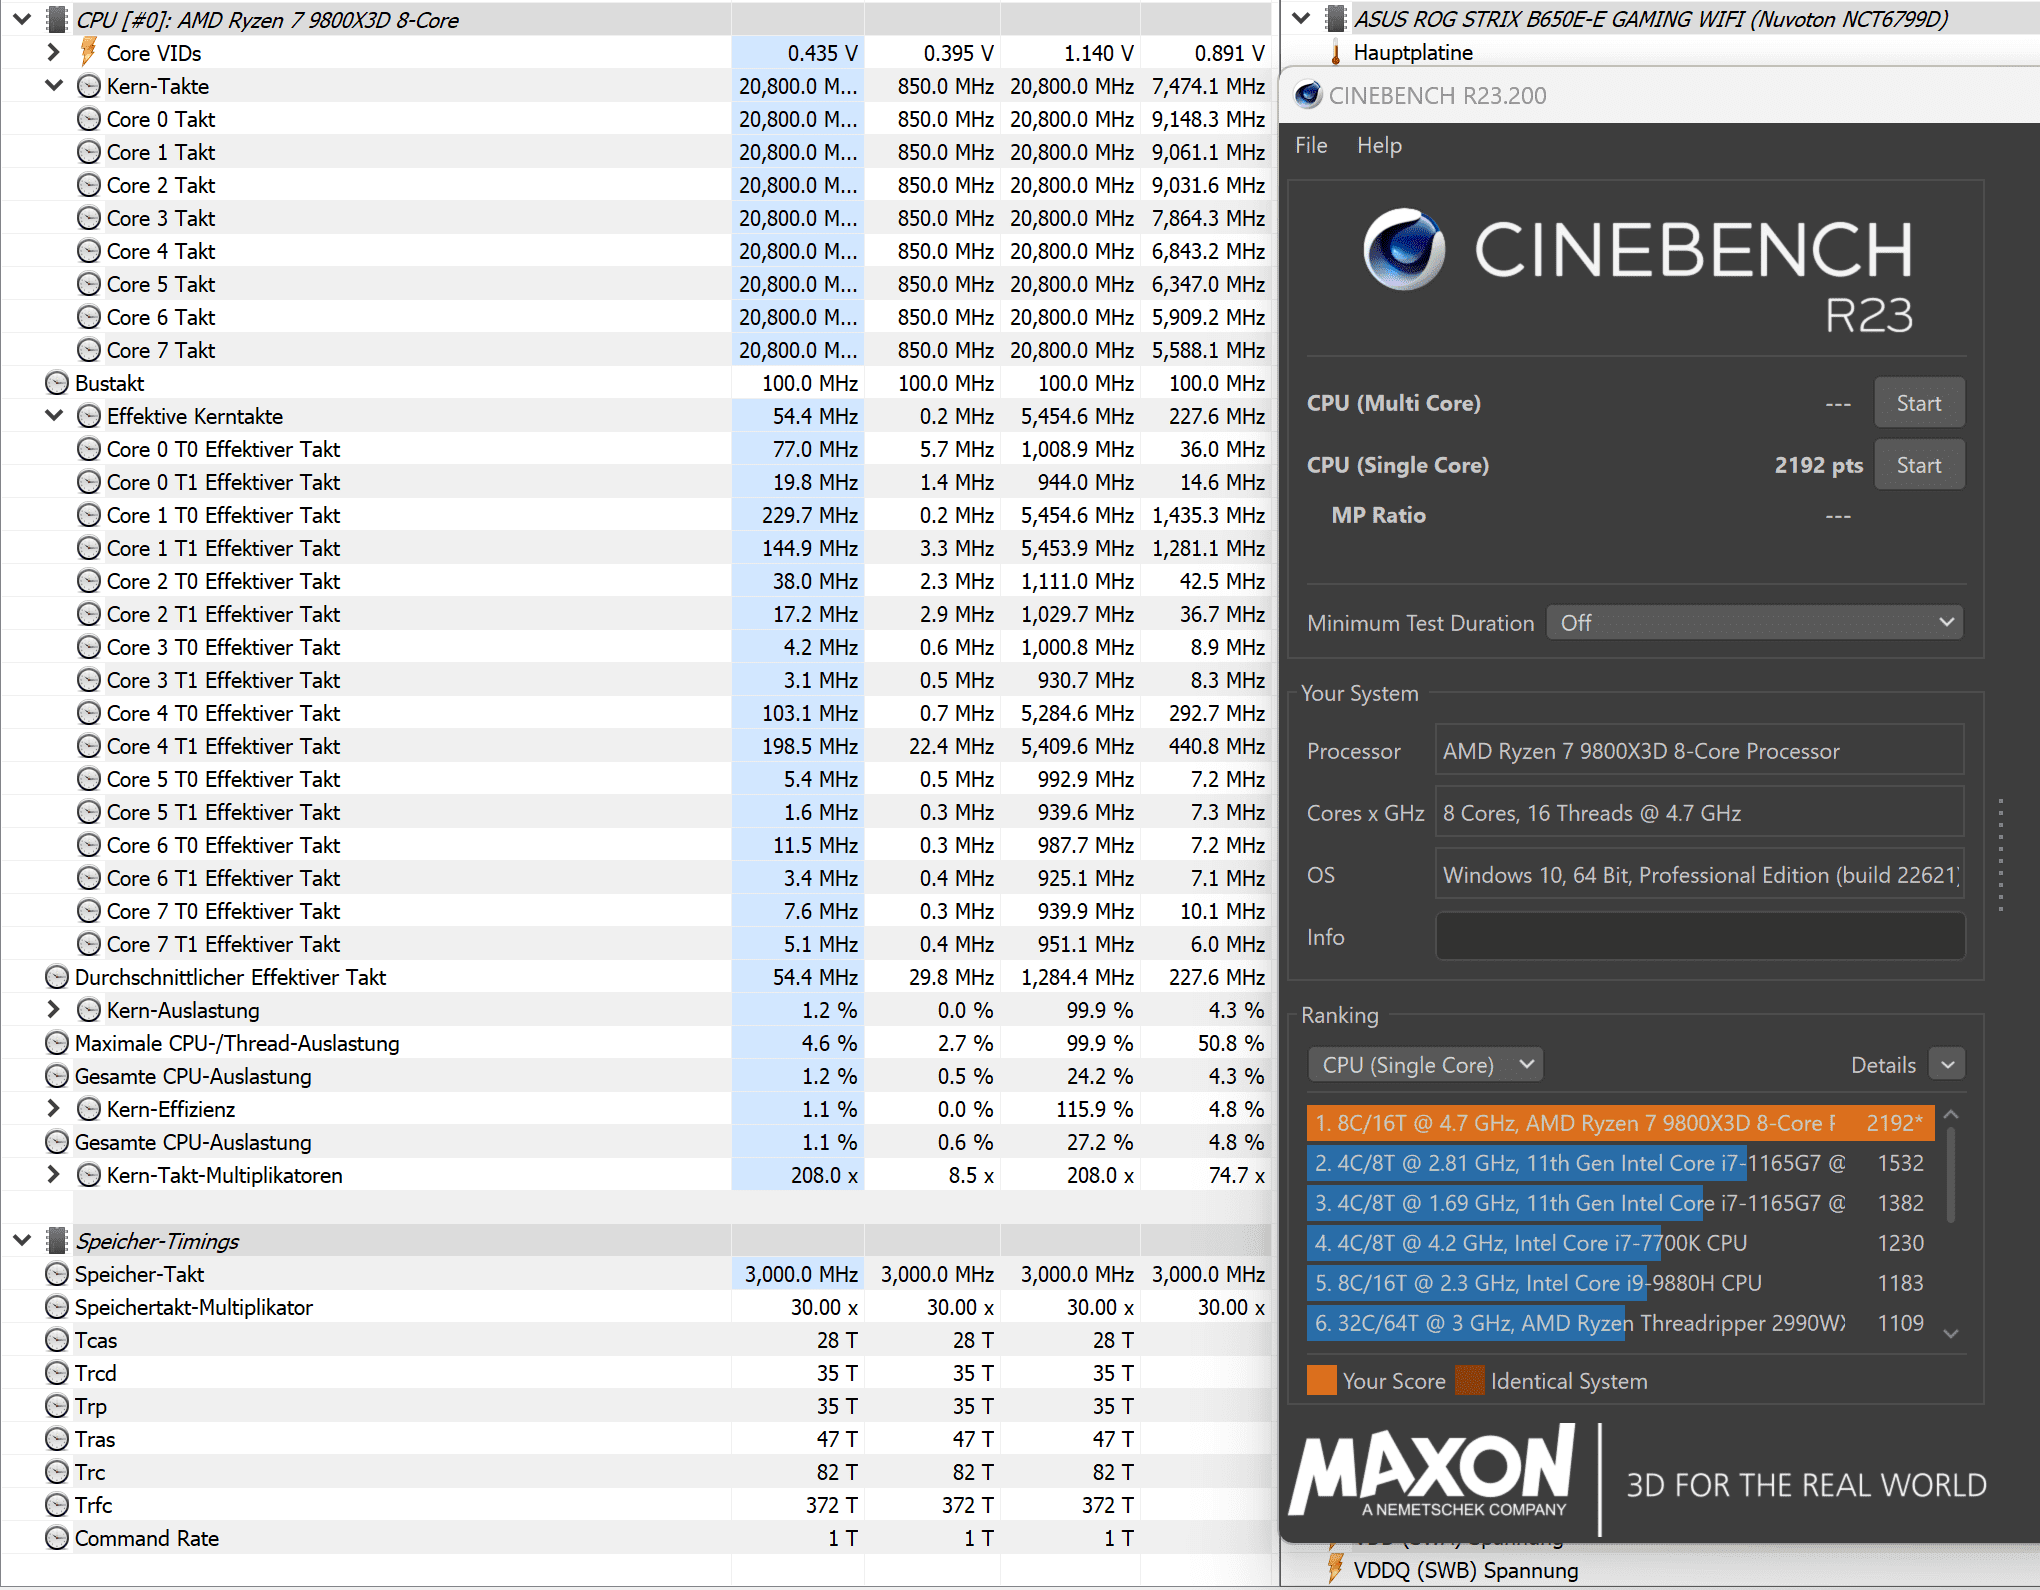The height and width of the screenshot is (1590, 2040).
Task: Click the empty Info input field
Action: pyautogui.click(x=1699, y=937)
